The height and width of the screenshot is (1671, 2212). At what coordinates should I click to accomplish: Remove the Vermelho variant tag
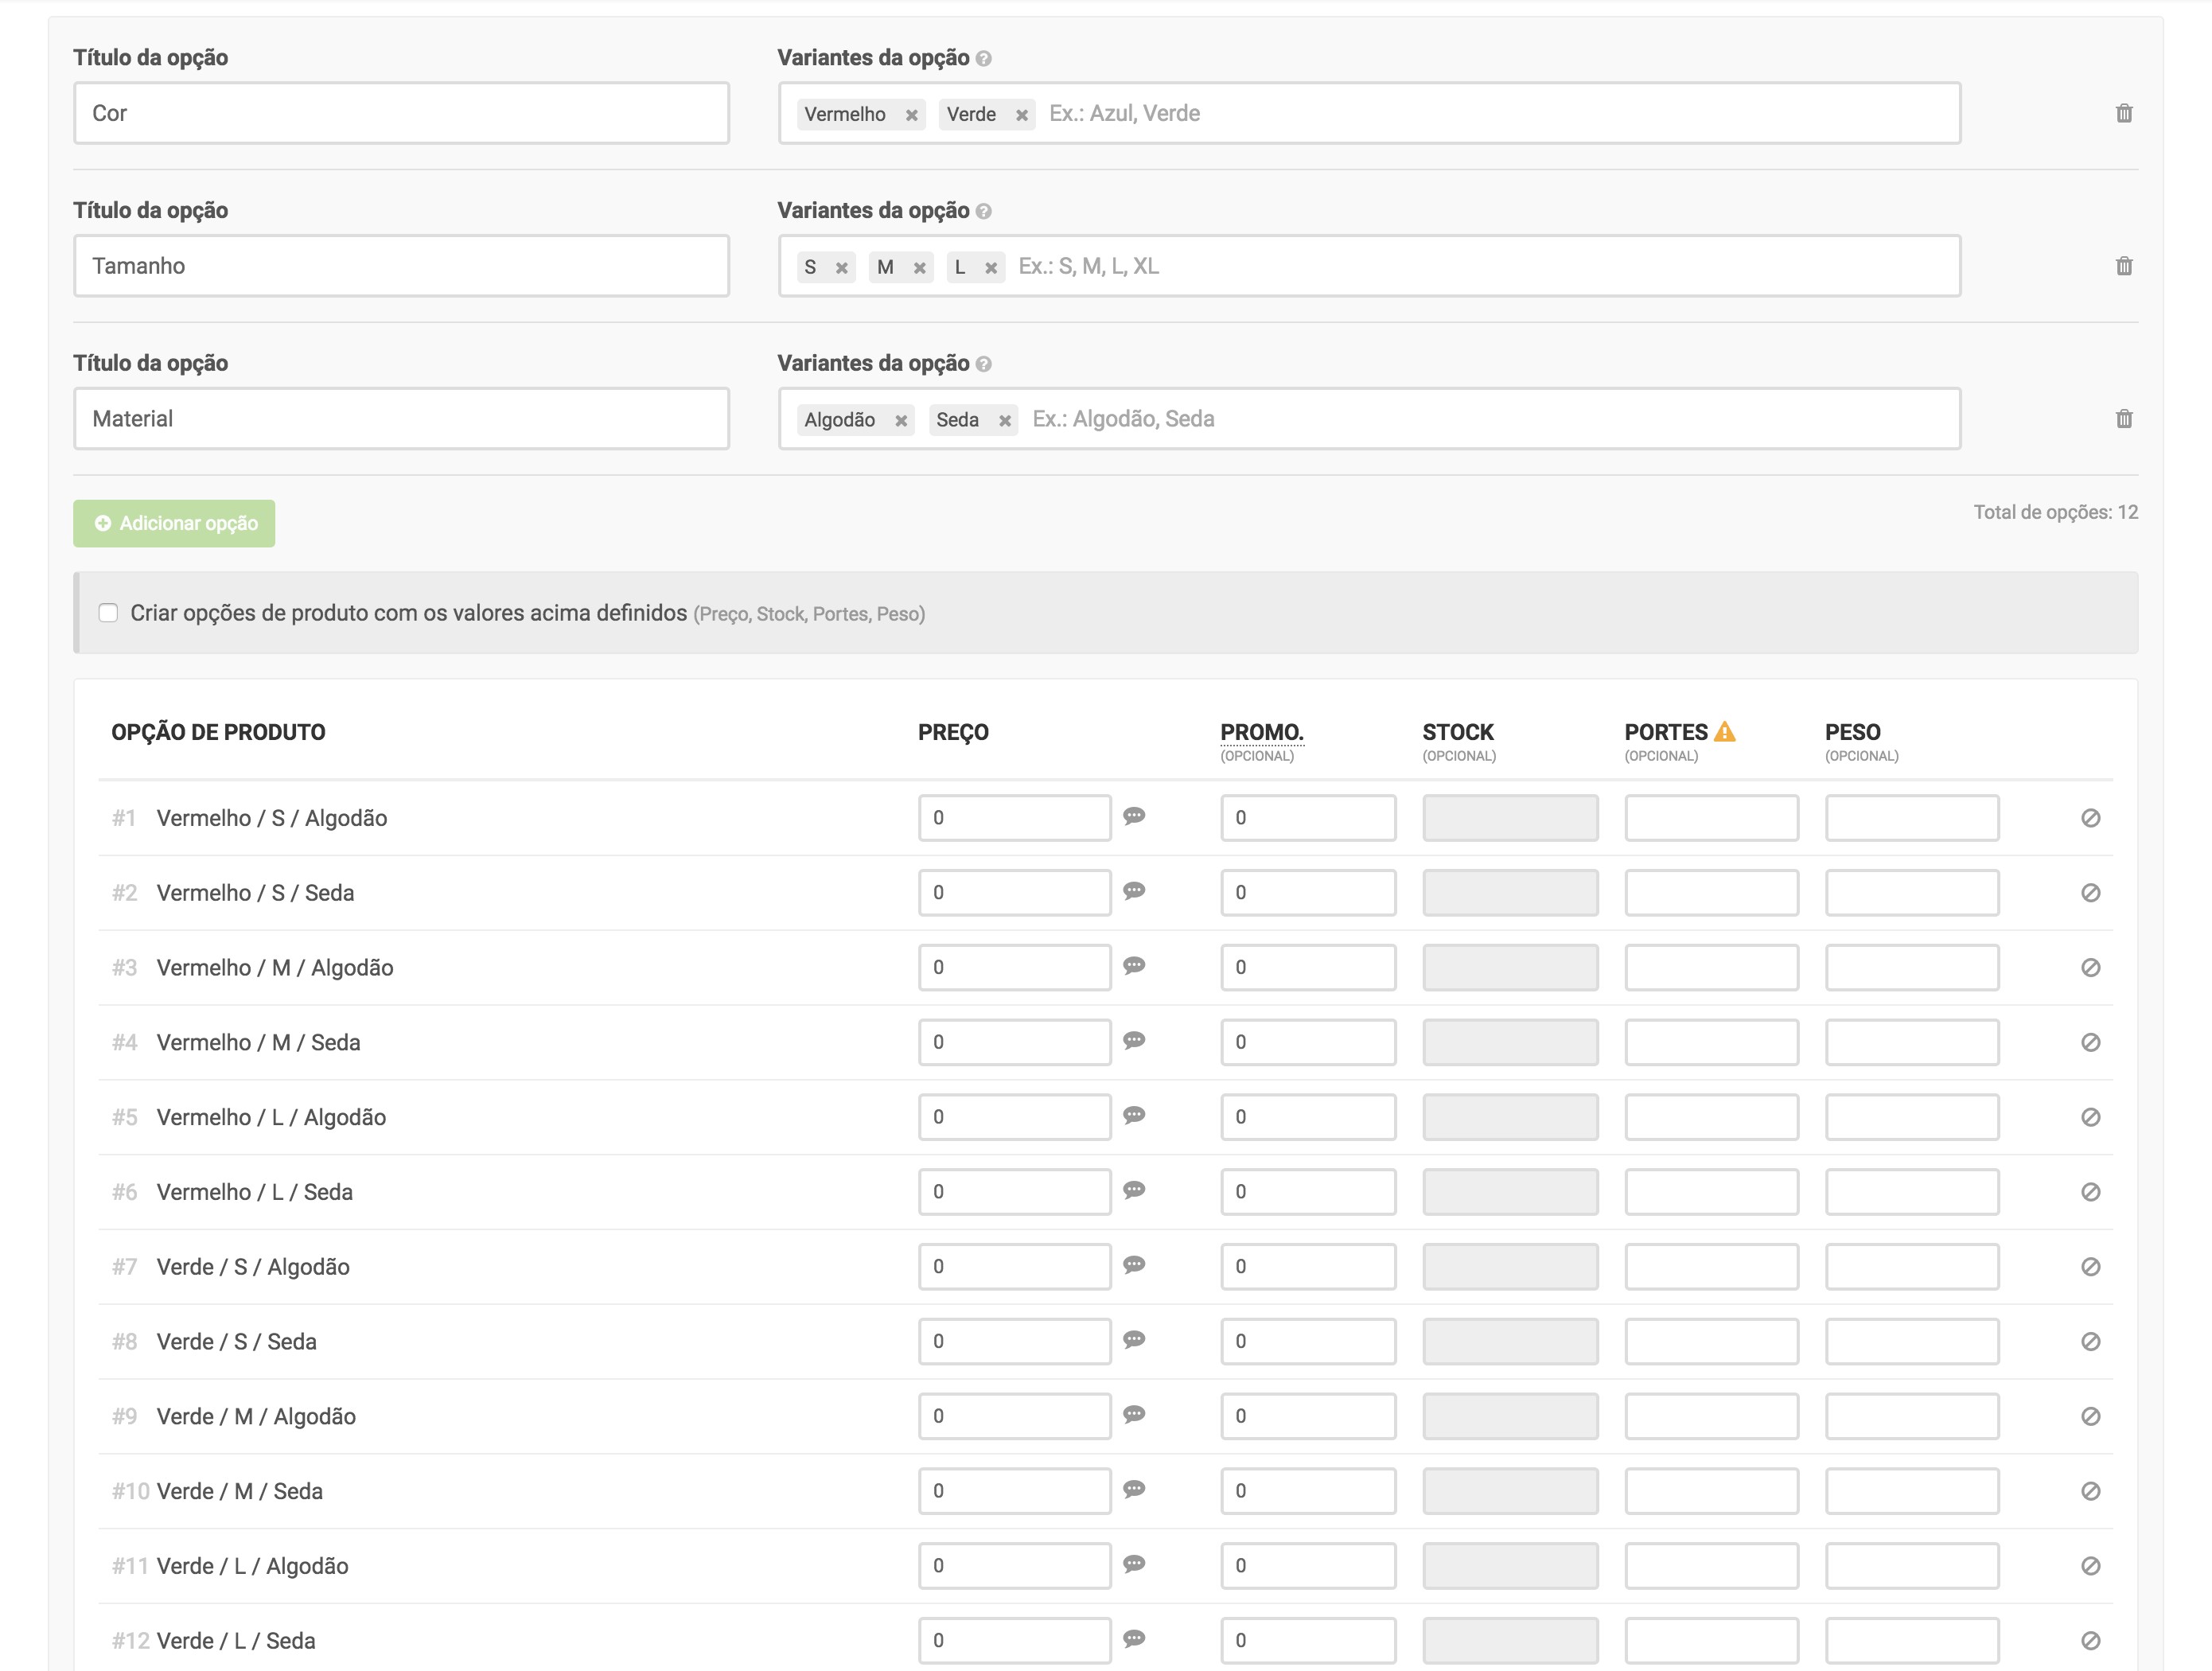pos(911,115)
